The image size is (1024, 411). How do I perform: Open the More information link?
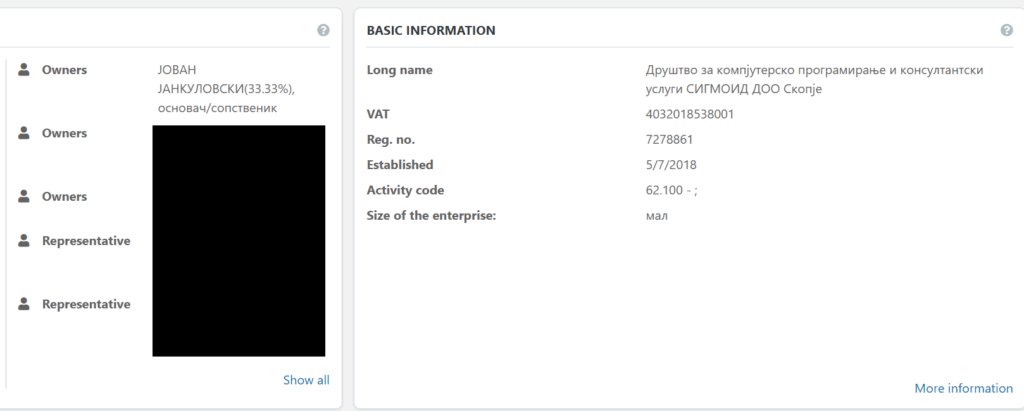[x=963, y=388]
